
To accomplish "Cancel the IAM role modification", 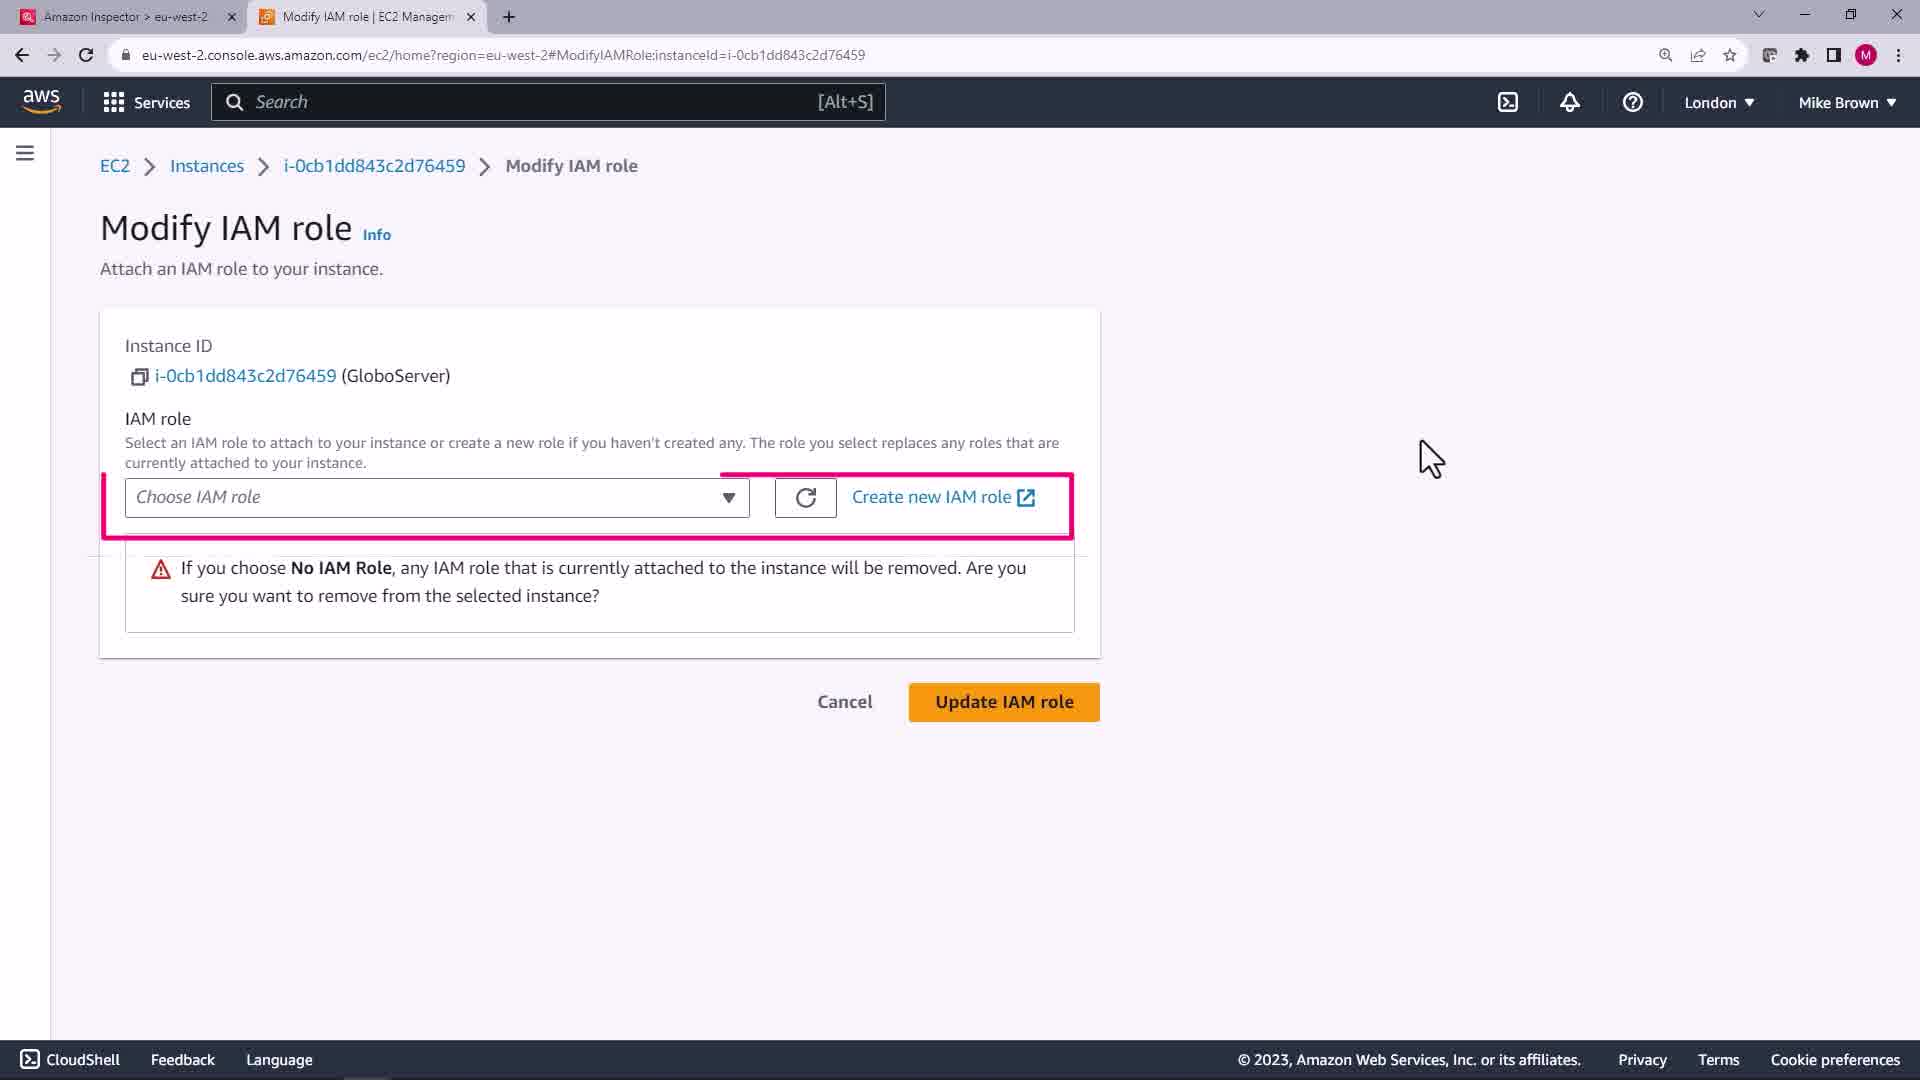I will (x=844, y=702).
